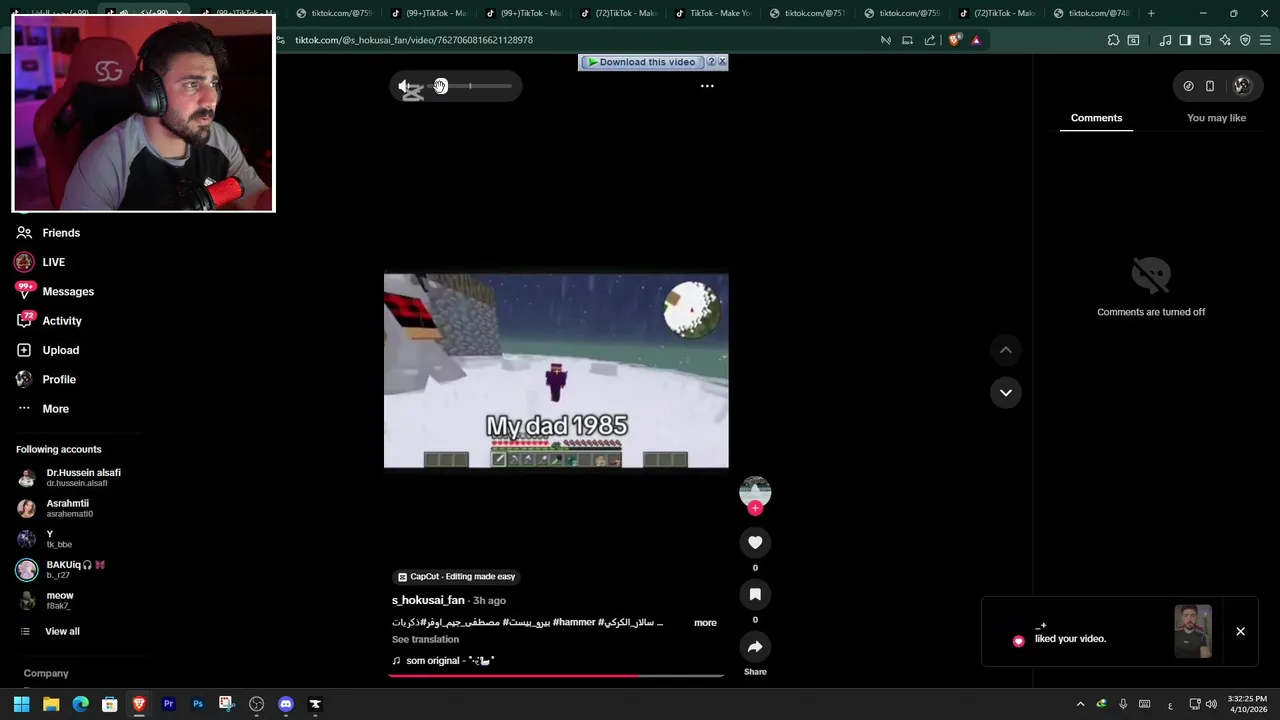Switch to the tiktok.com/@751 browser tab
The width and height of the screenshot is (1280, 720).
pos(806,13)
